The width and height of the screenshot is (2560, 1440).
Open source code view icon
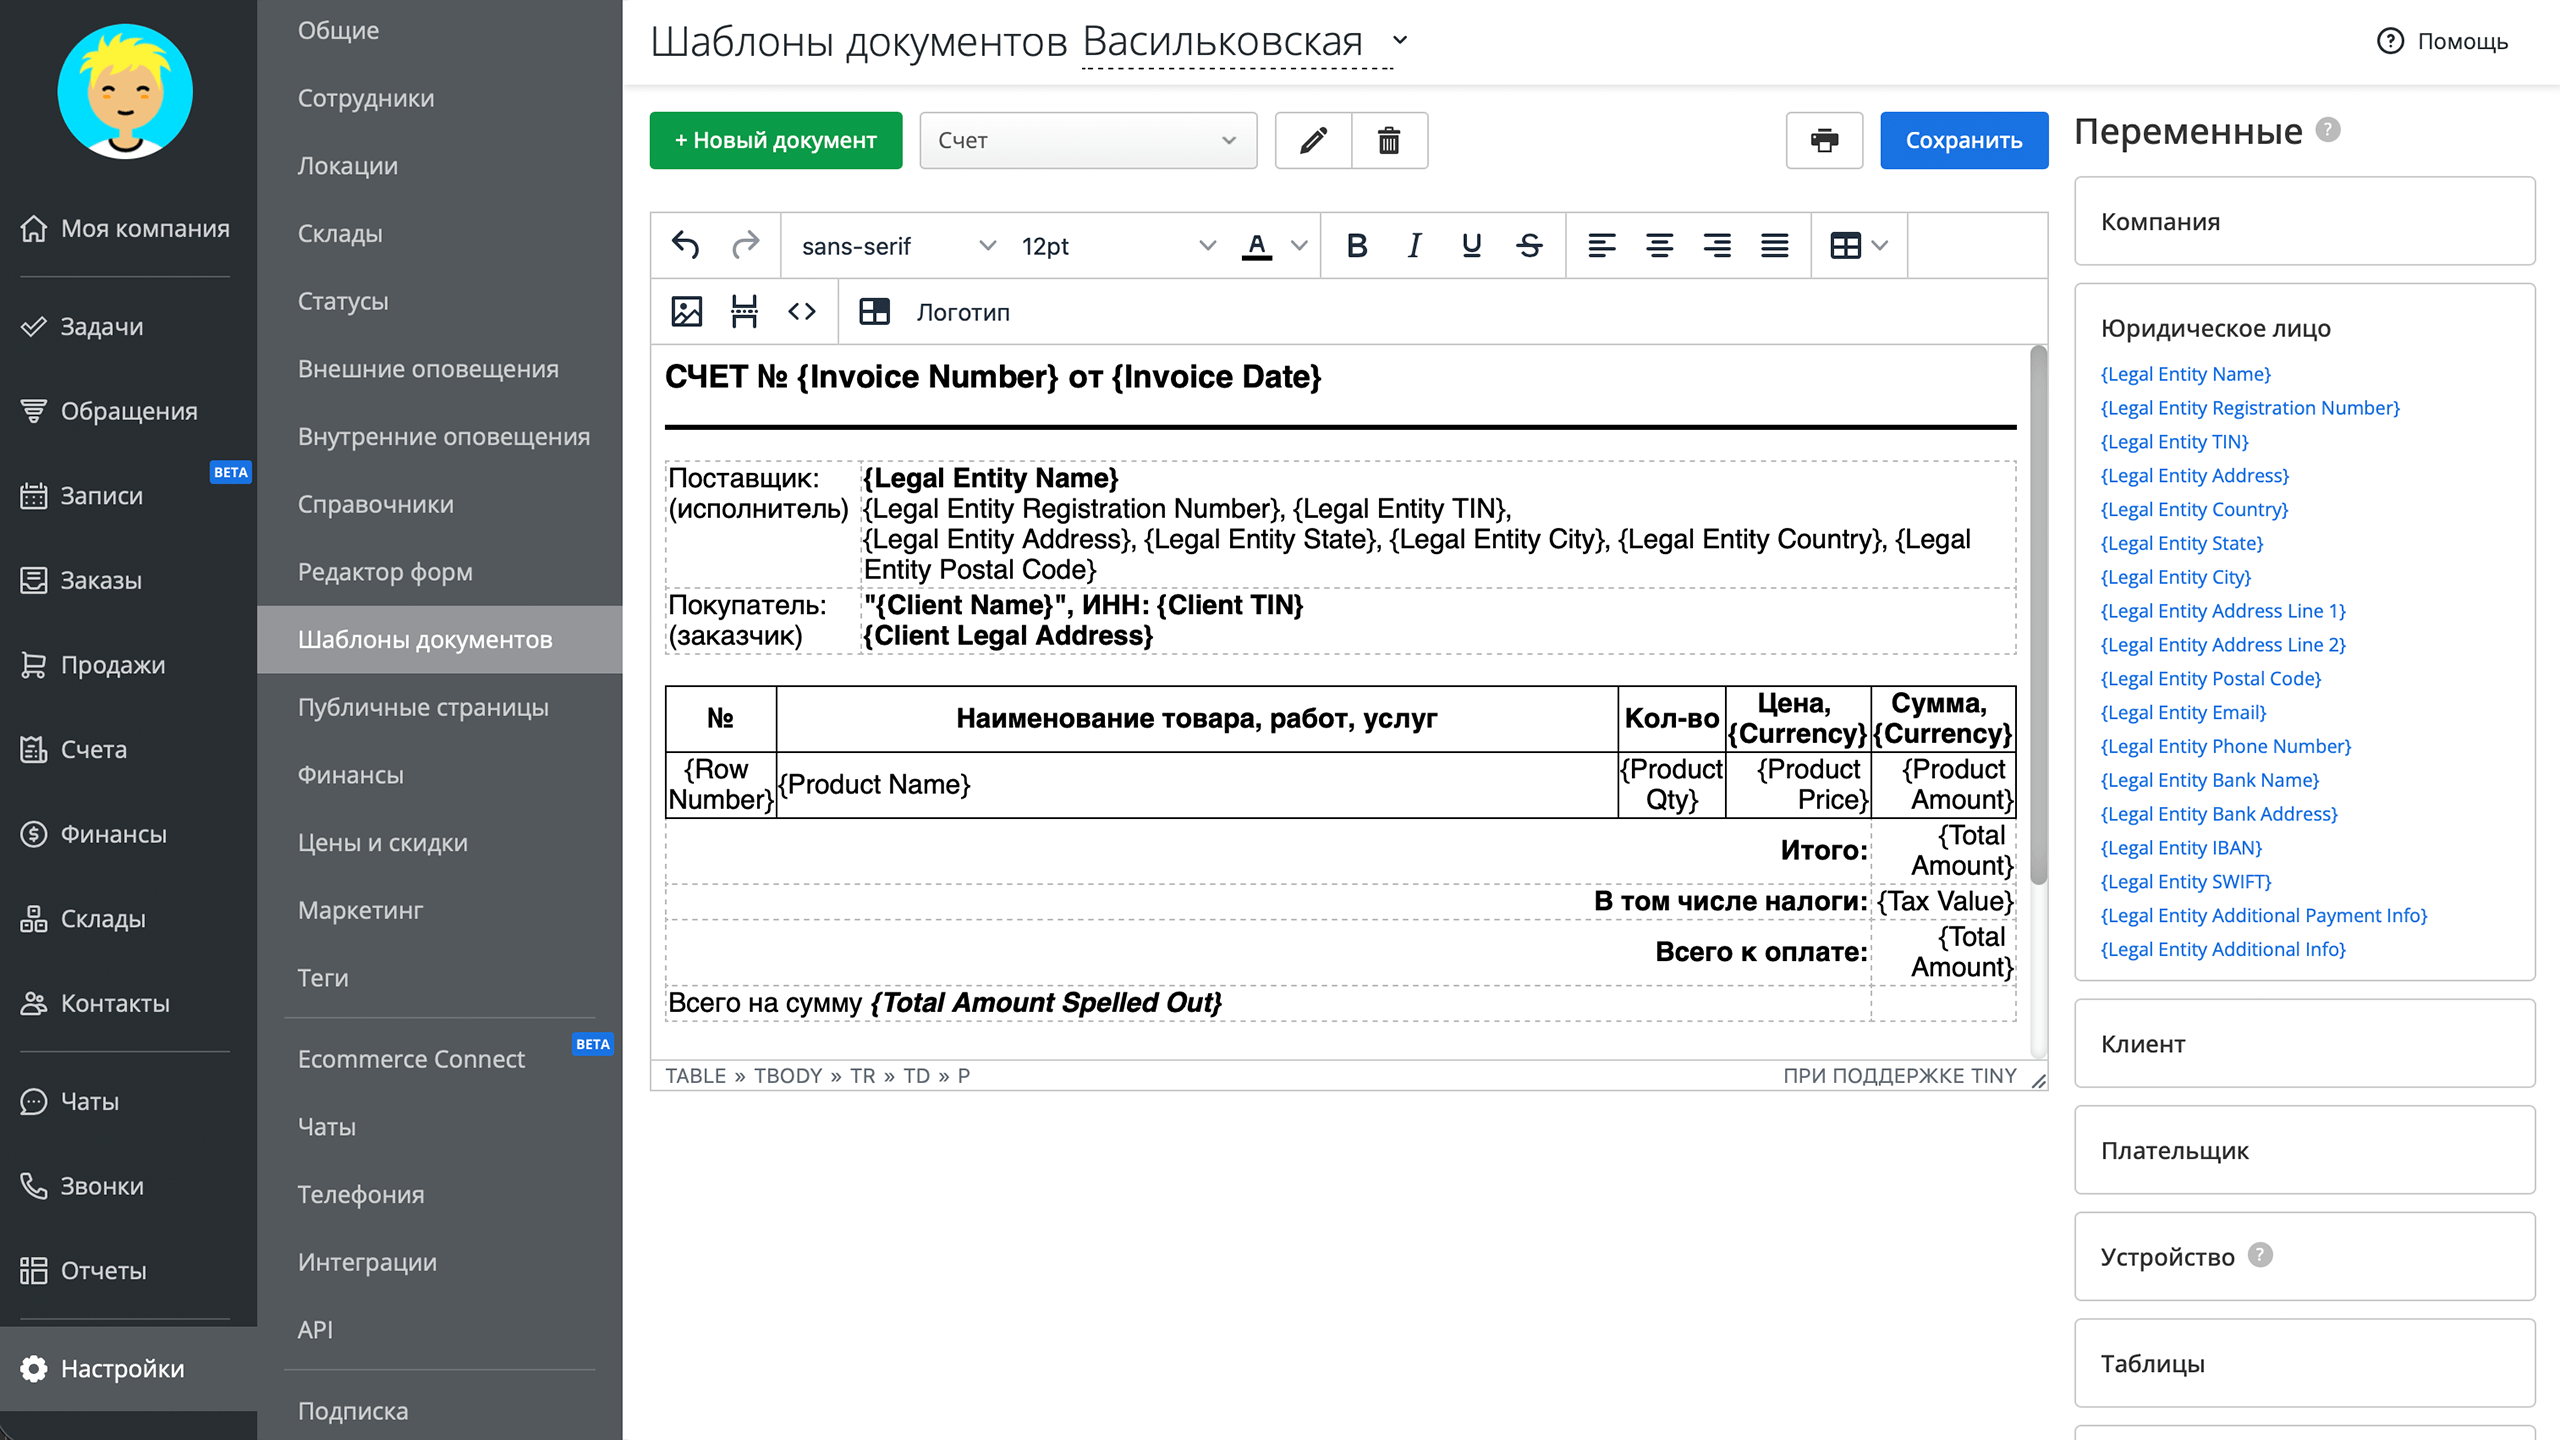pos(802,312)
